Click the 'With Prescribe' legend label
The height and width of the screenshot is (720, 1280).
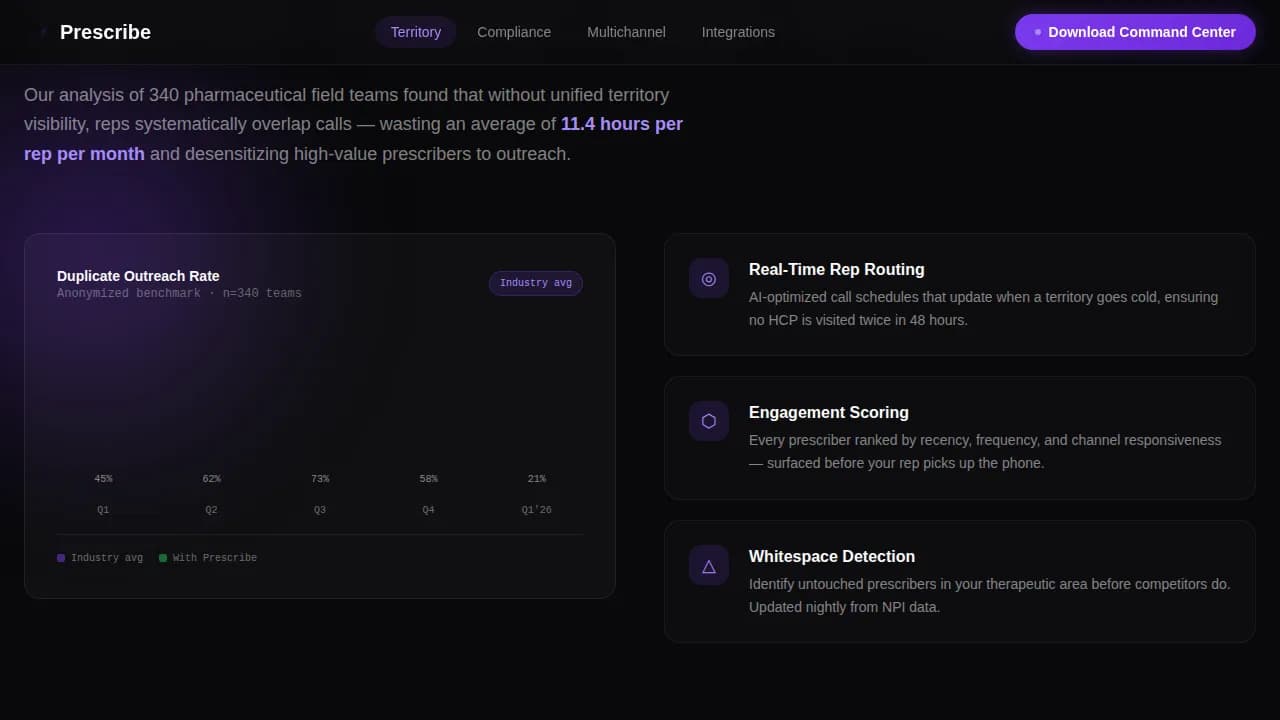pyautogui.click(x=215, y=558)
